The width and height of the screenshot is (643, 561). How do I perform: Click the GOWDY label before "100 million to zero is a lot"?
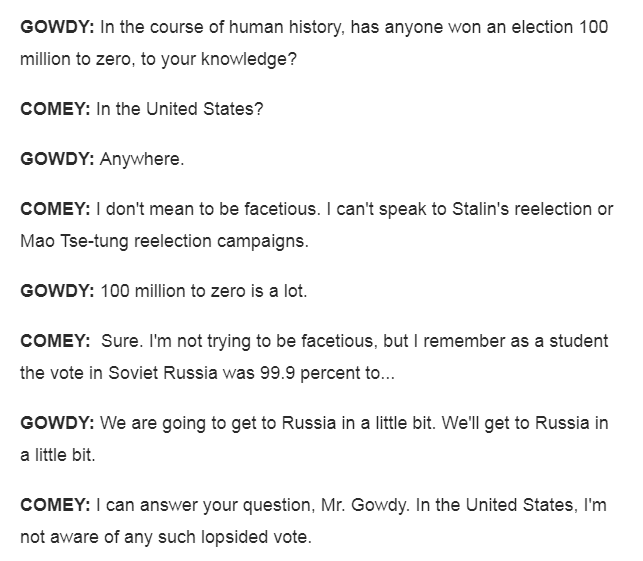coord(57,290)
